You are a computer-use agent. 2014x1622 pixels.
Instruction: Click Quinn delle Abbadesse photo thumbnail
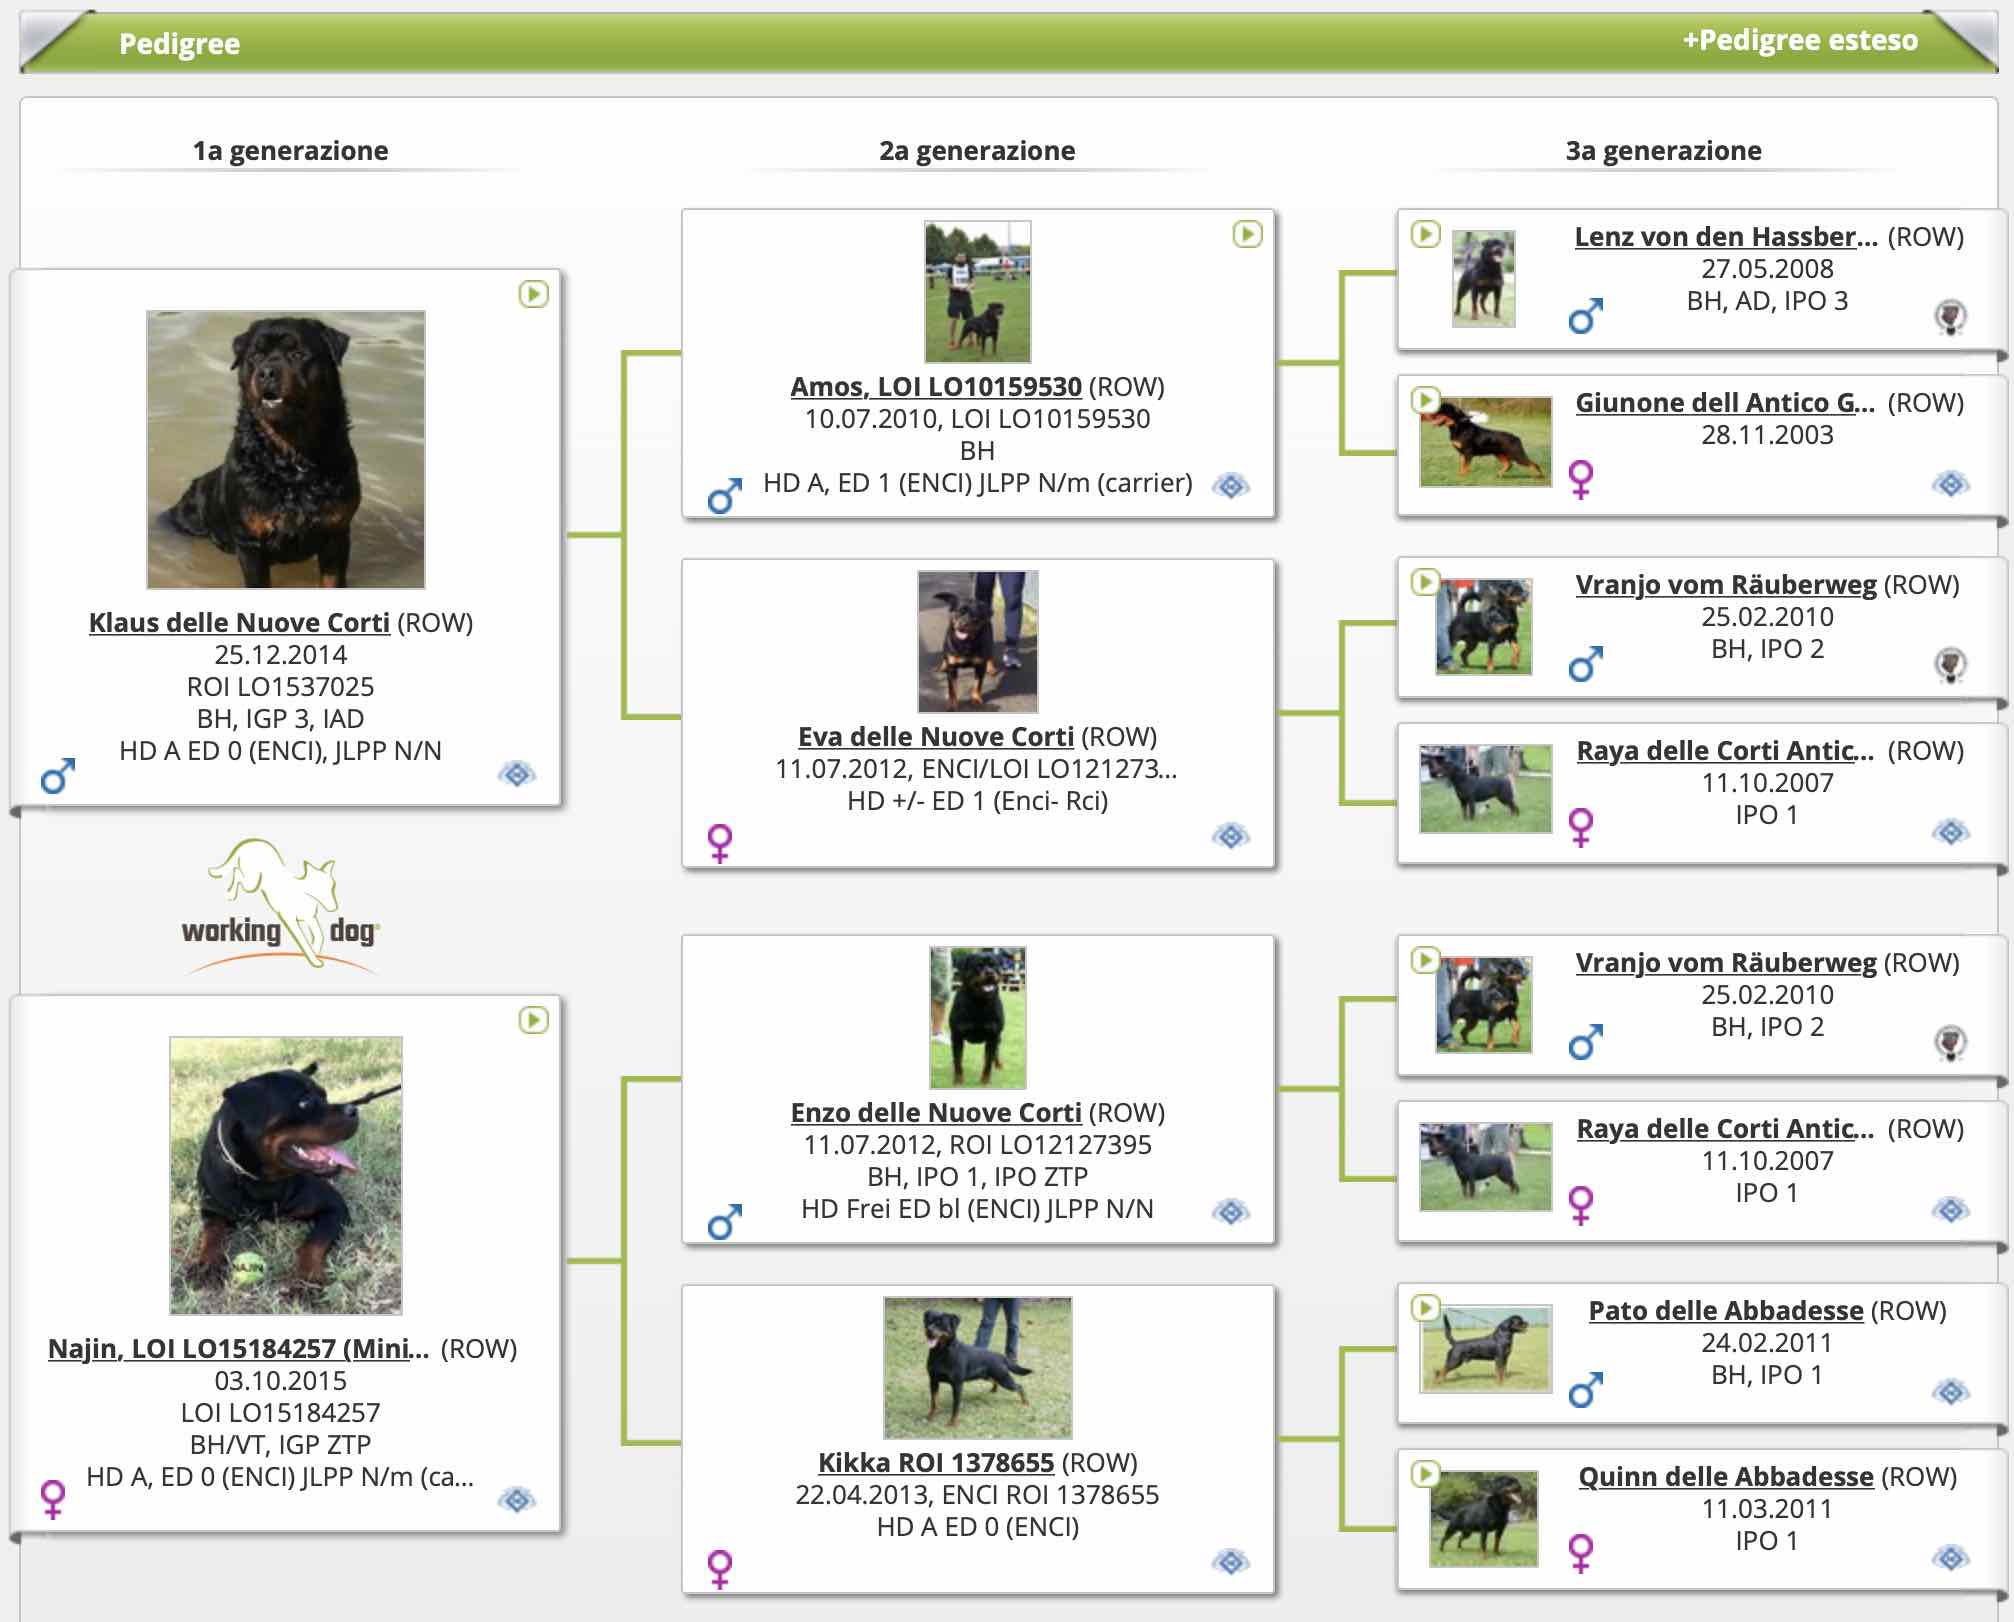(x=1484, y=1518)
